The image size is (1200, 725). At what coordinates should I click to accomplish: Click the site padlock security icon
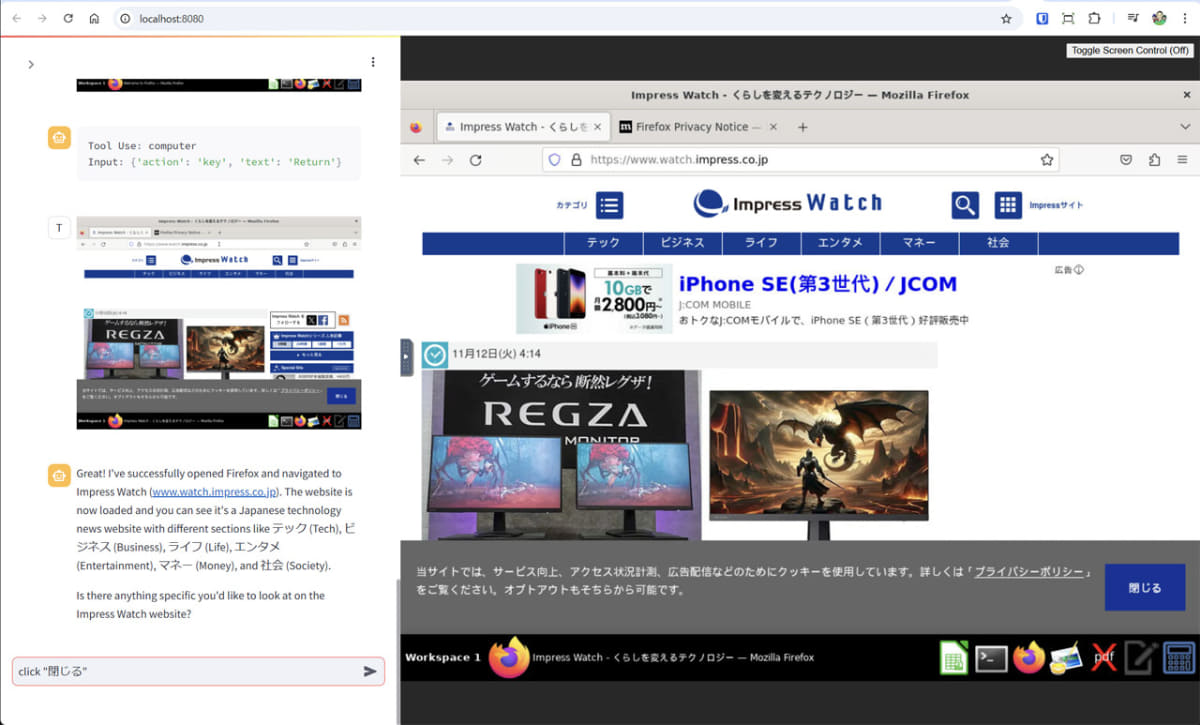pyautogui.click(x=576, y=160)
